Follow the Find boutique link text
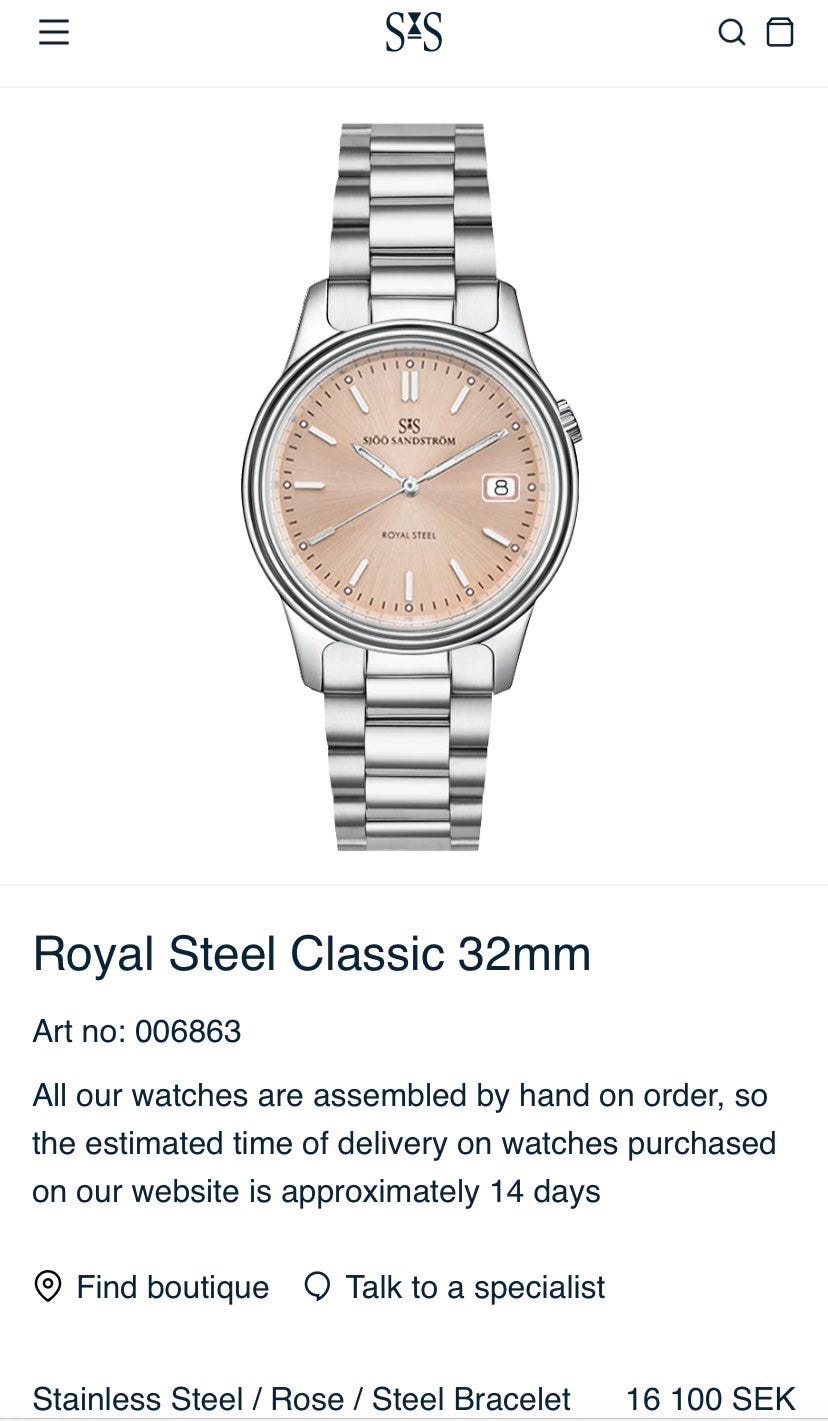828x1421 pixels. [173, 1287]
